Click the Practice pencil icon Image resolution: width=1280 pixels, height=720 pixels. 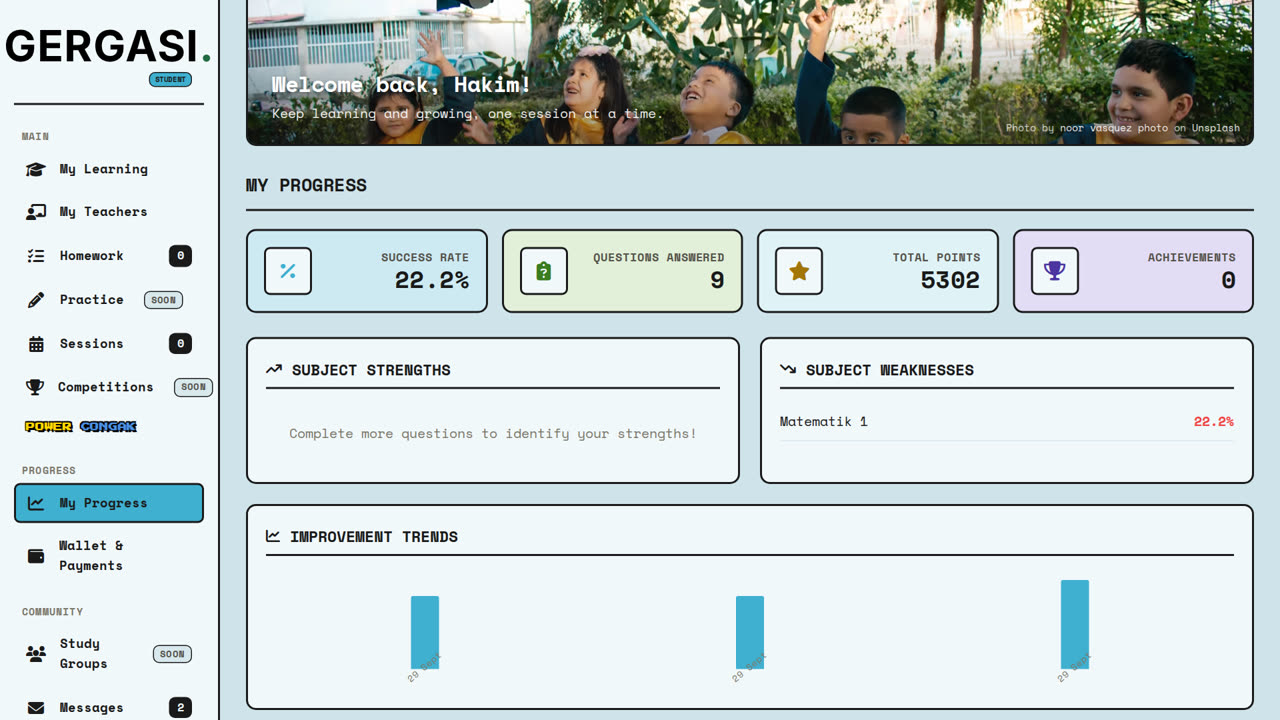36,300
